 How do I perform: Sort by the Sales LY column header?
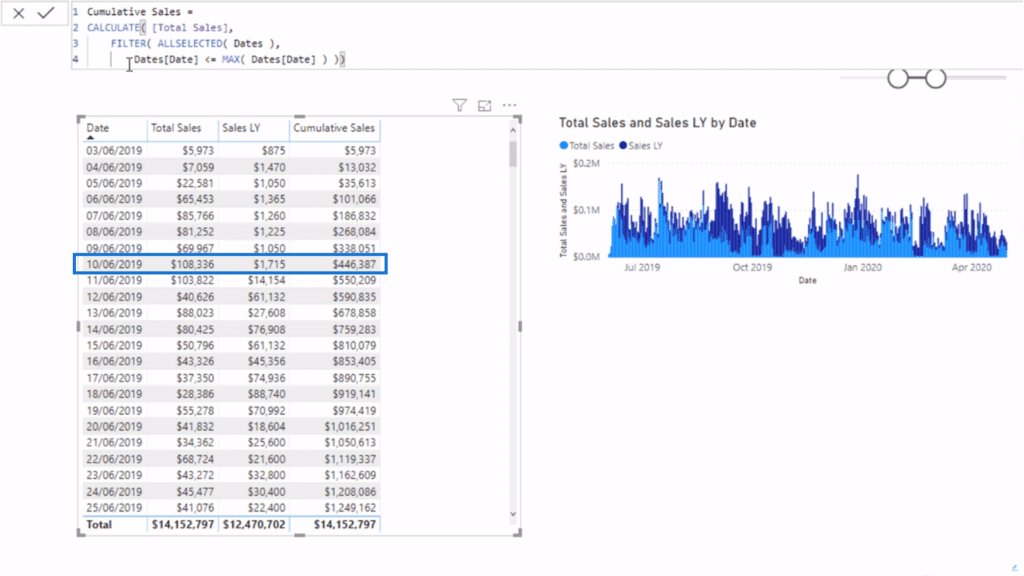pyautogui.click(x=241, y=128)
